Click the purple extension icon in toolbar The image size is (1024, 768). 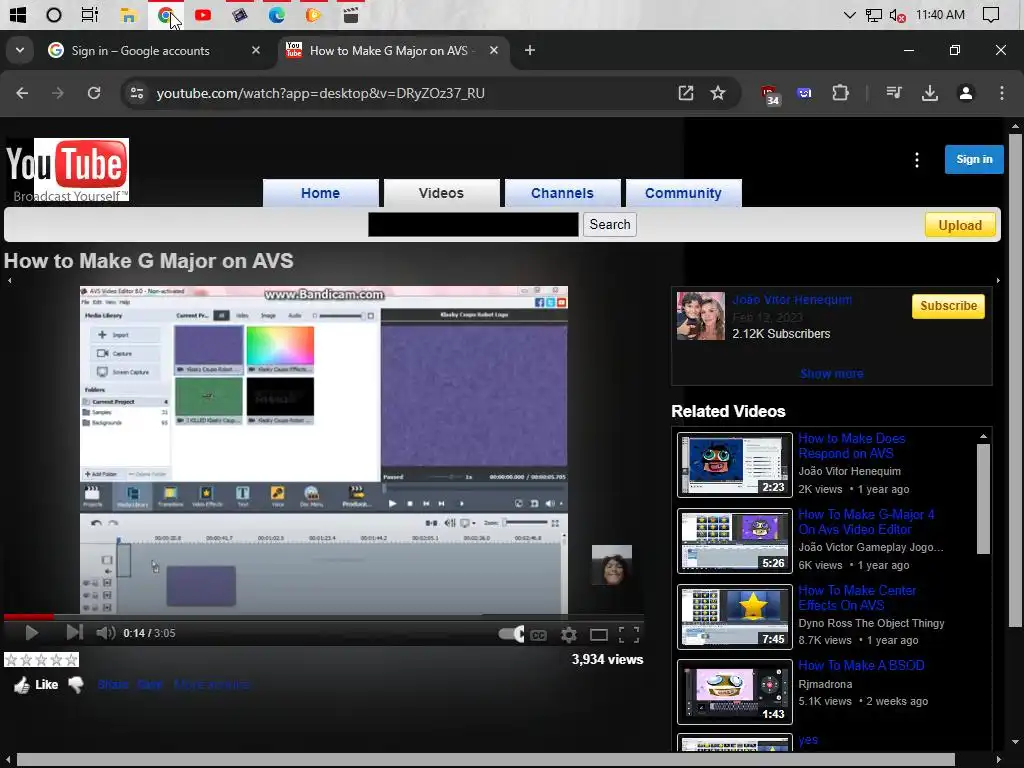pos(805,93)
